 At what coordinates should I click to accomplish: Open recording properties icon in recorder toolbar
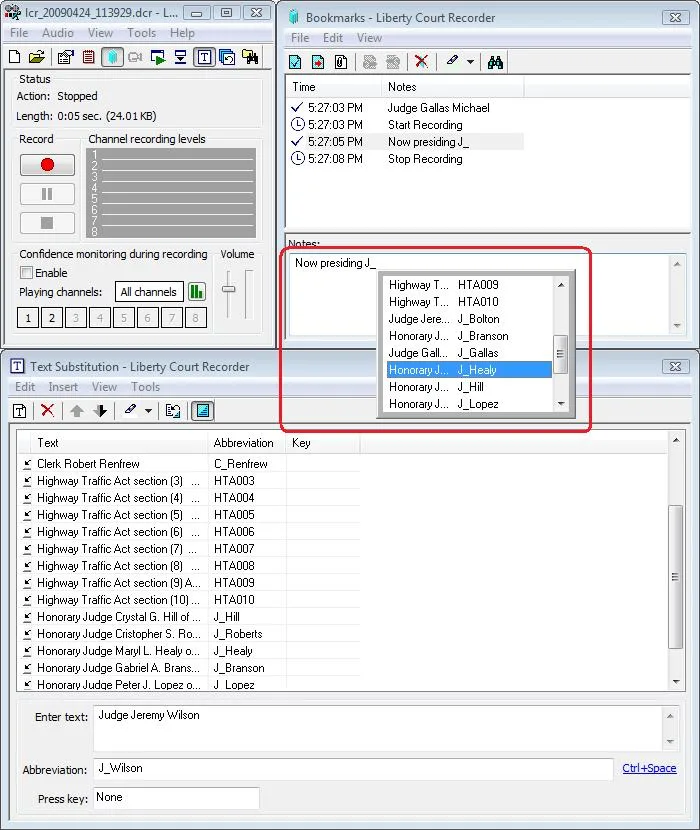click(66, 57)
